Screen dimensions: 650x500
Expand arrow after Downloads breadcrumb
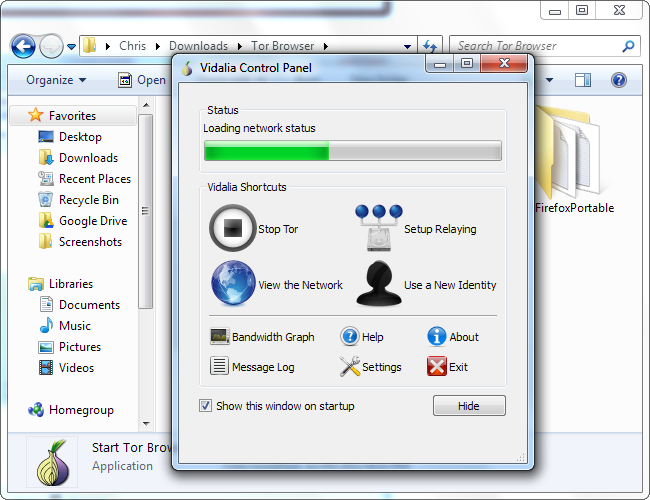click(240, 46)
